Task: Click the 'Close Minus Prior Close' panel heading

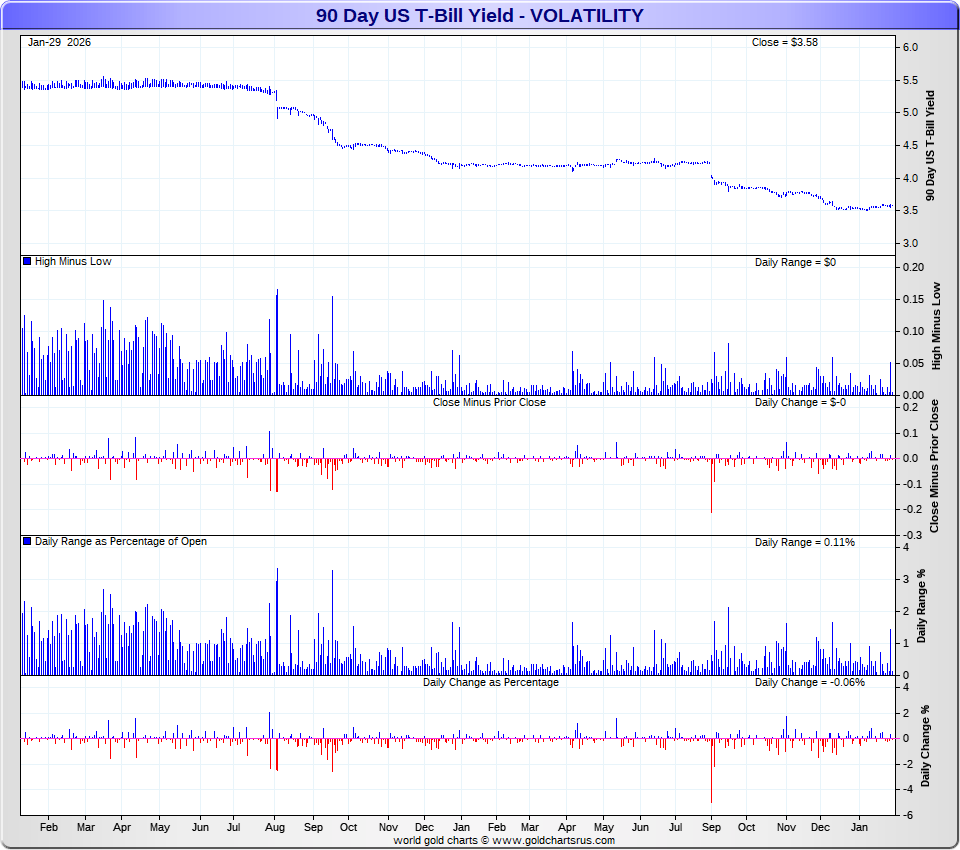Action: pyautogui.click(x=489, y=402)
